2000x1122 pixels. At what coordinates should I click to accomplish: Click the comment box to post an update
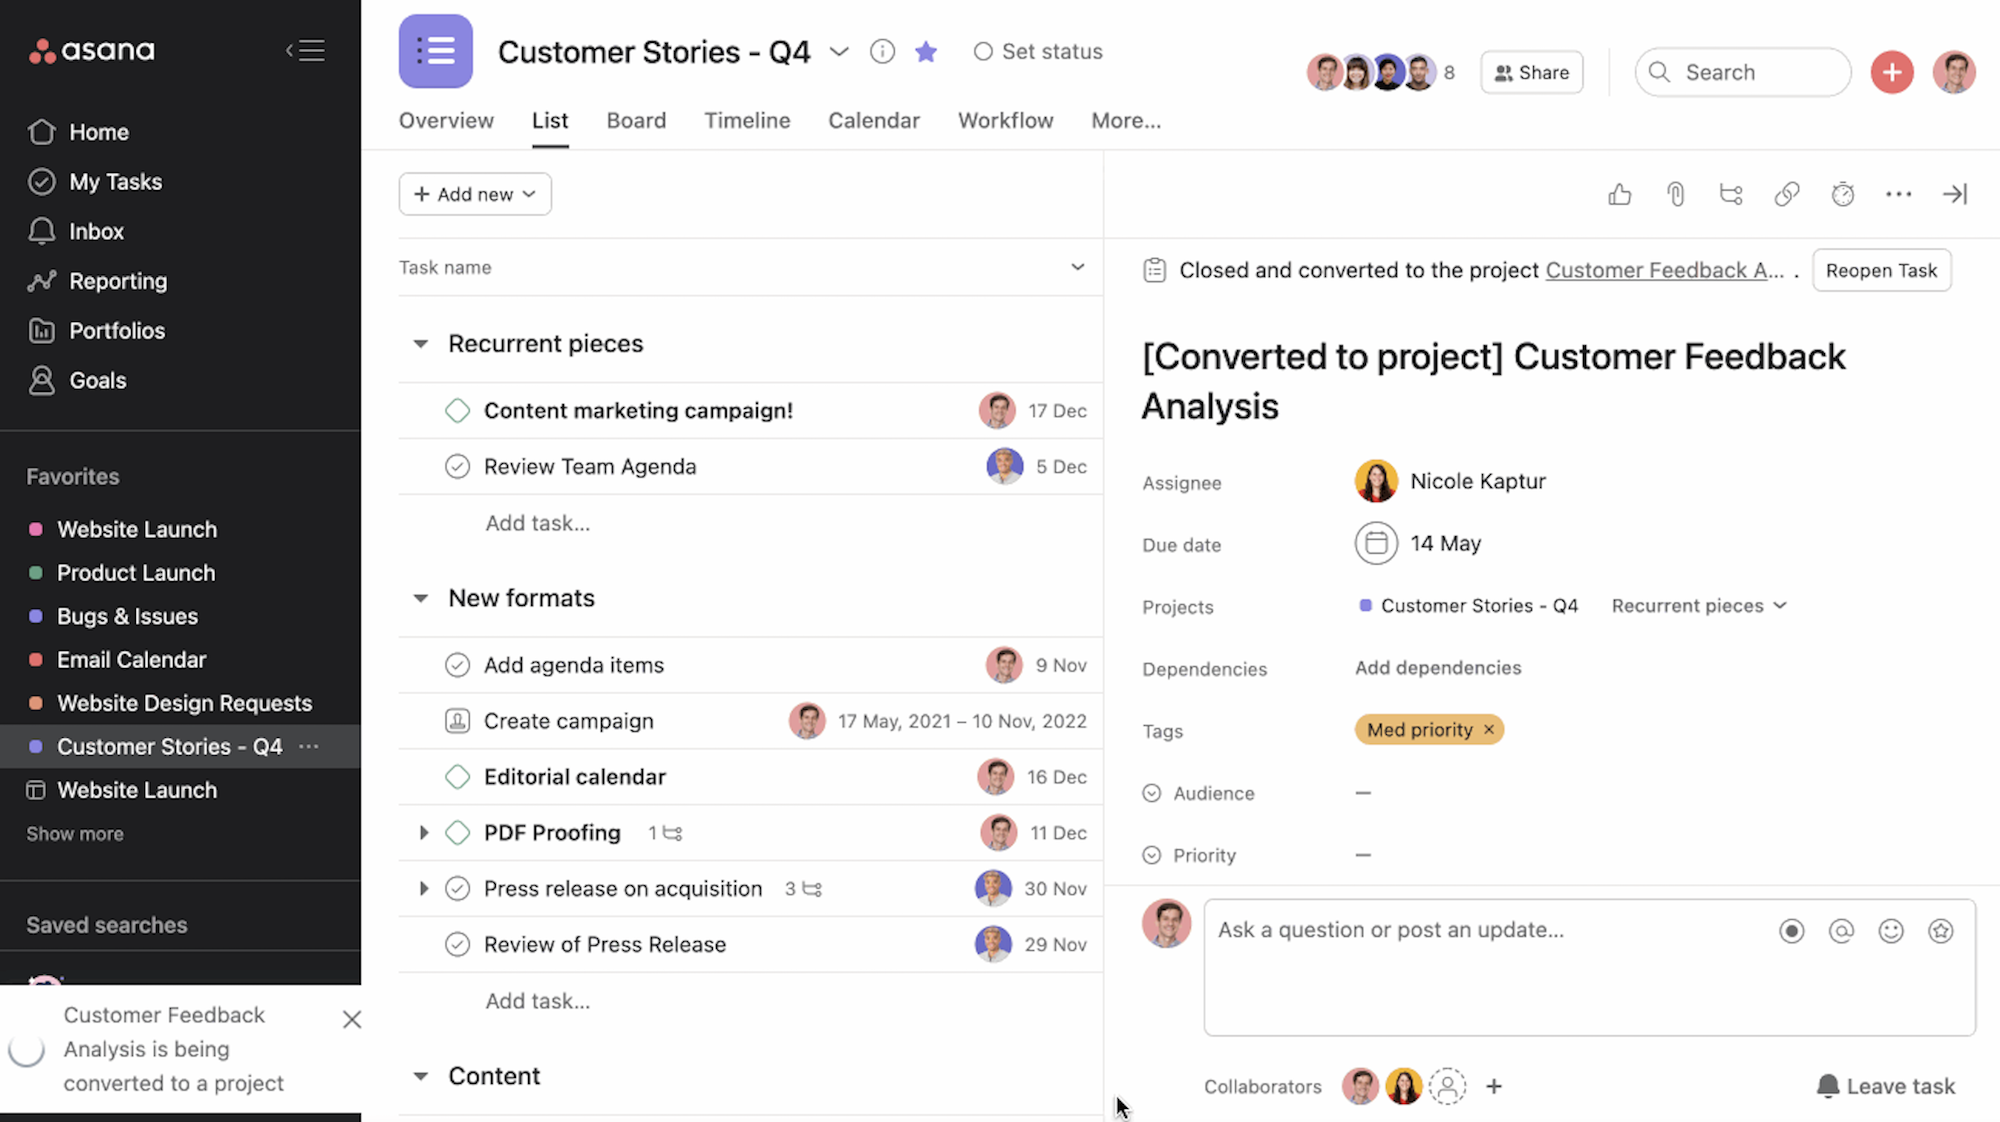click(1590, 967)
